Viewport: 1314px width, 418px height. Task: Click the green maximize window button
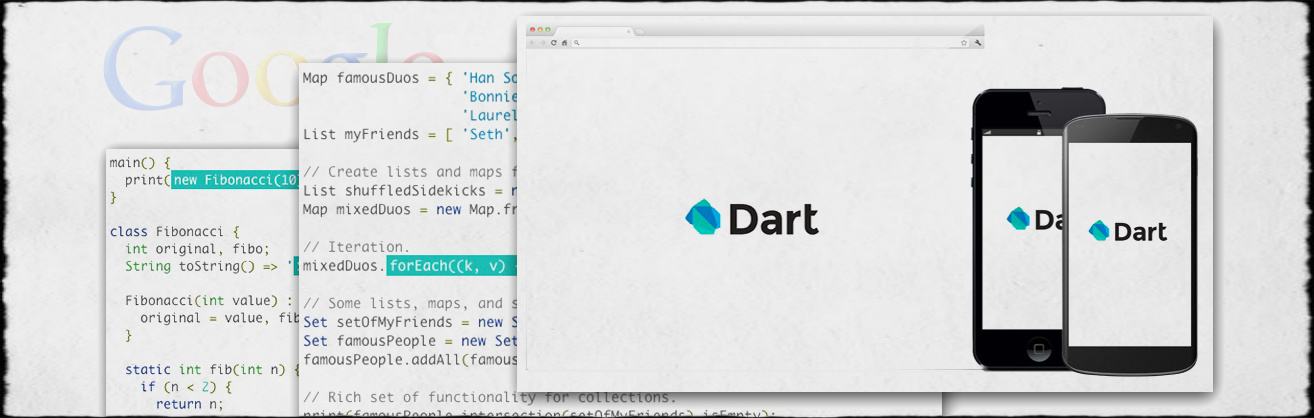coord(548,30)
